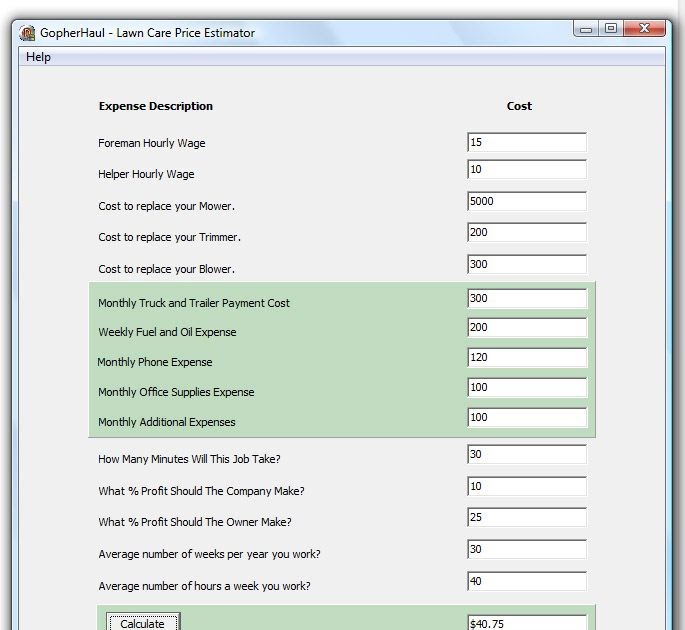Open the Help menu
Image resolution: width=685 pixels, height=630 pixels.
click(x=38, y=57)
